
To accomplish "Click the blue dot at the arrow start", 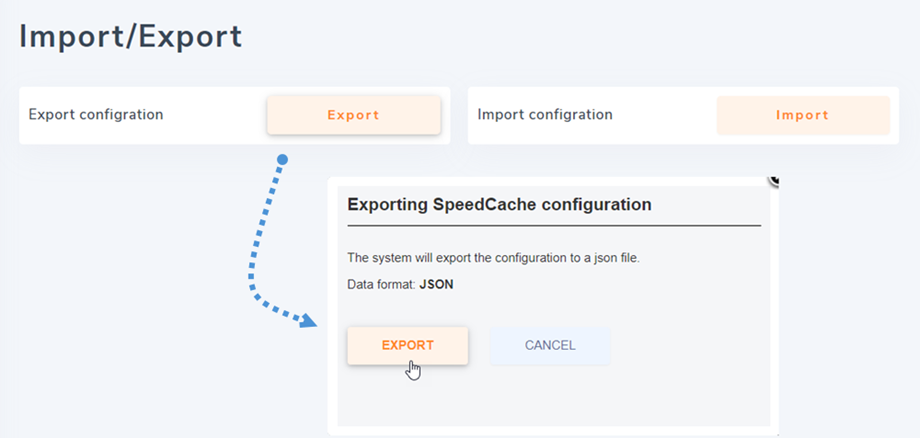I will pyautogui.click(x=283, y=160).
